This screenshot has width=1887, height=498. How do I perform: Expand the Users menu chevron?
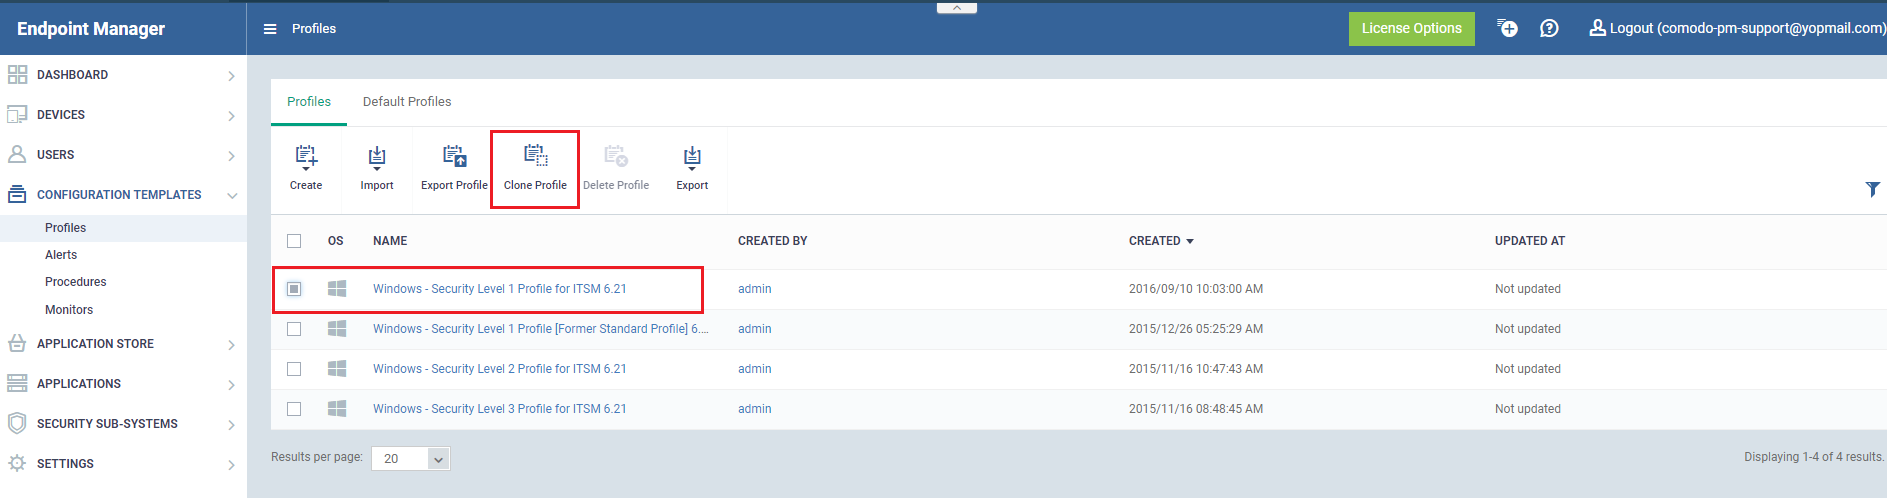coord(231,156)
